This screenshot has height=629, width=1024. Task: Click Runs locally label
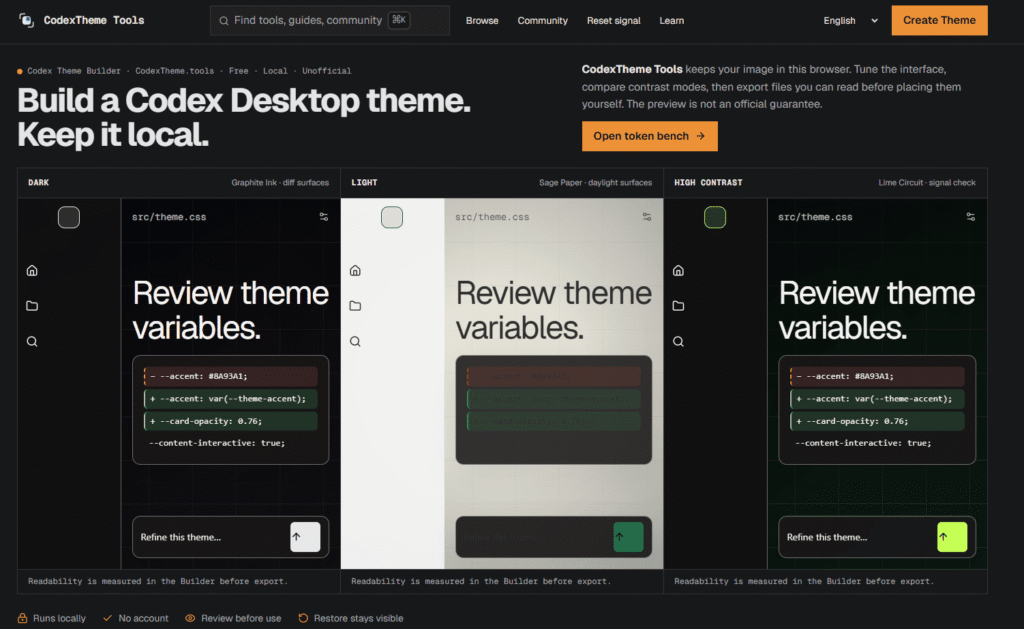click(59, 618)
